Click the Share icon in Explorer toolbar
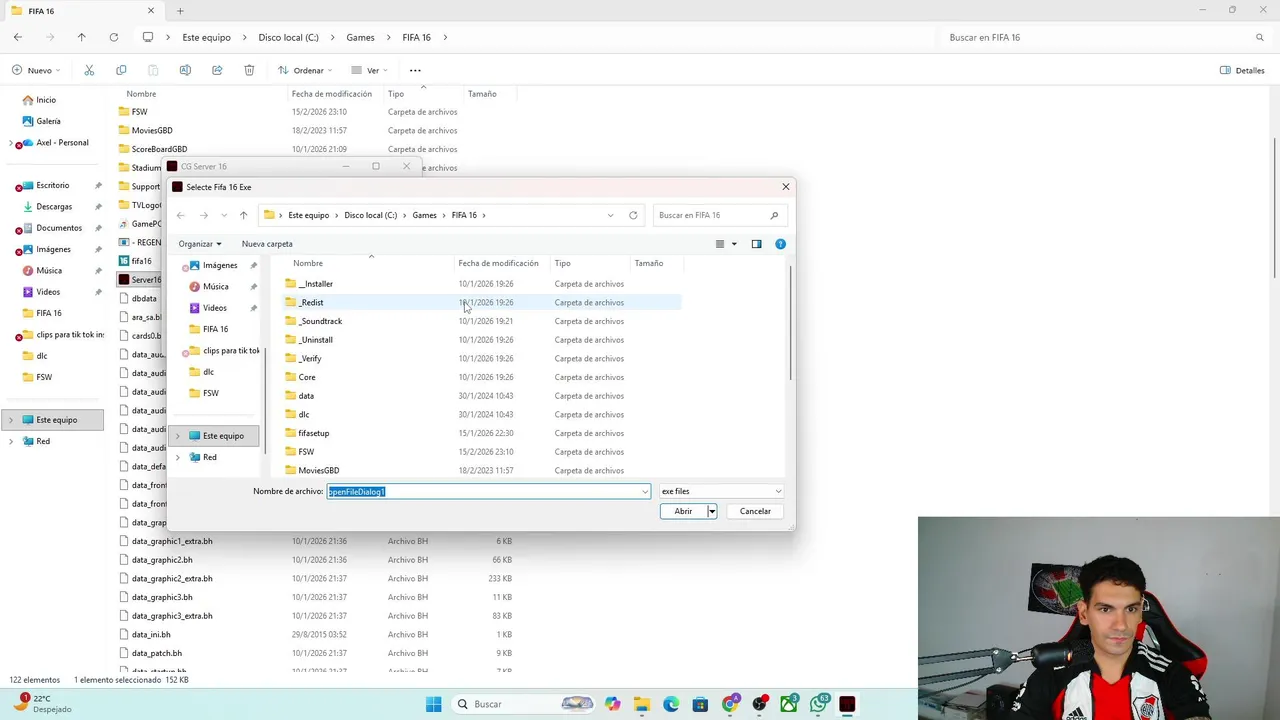1280x720 pixels. [x=217, y=70]
